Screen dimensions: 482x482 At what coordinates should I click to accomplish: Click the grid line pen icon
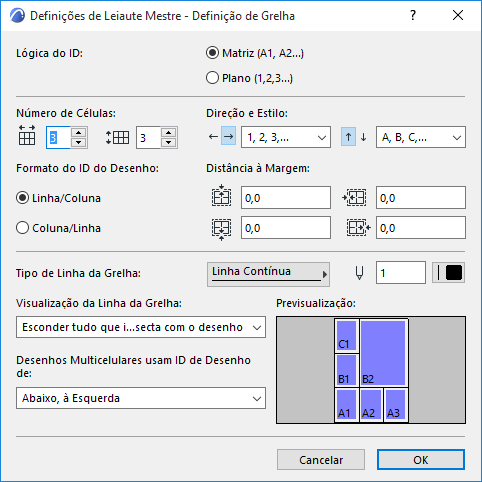pyautogui.click(x=359, y=273)
